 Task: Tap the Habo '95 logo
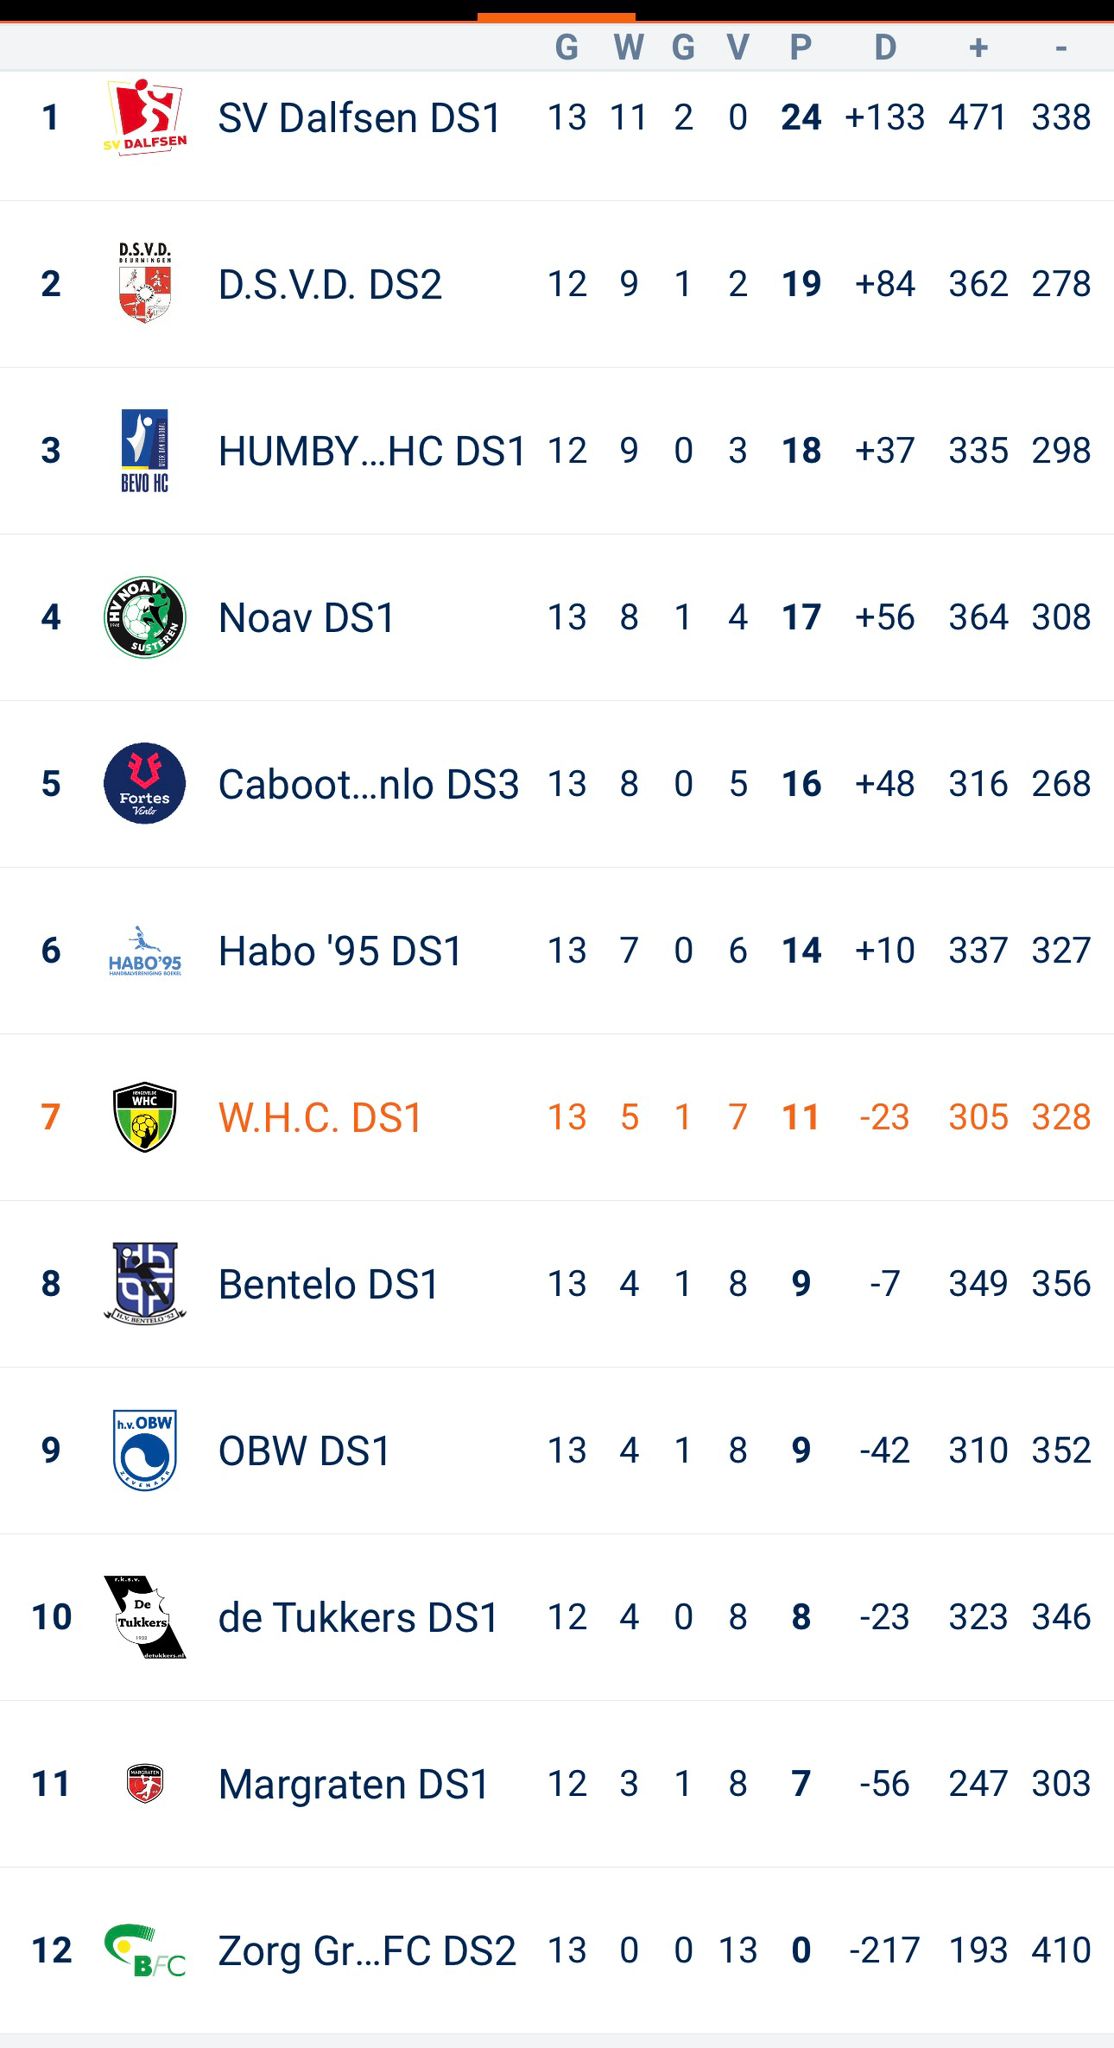tap(145, 951)
